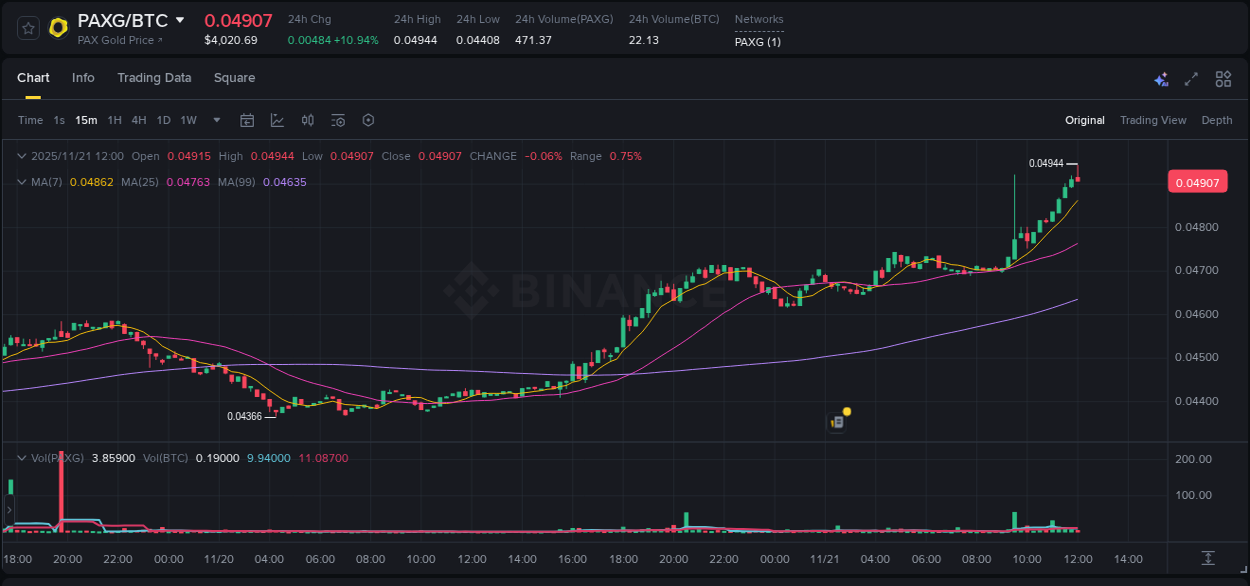Click the red 0.04907 last-price label
The image size is (1250, 586).
pyautogui.click(x=1197, y=181)
